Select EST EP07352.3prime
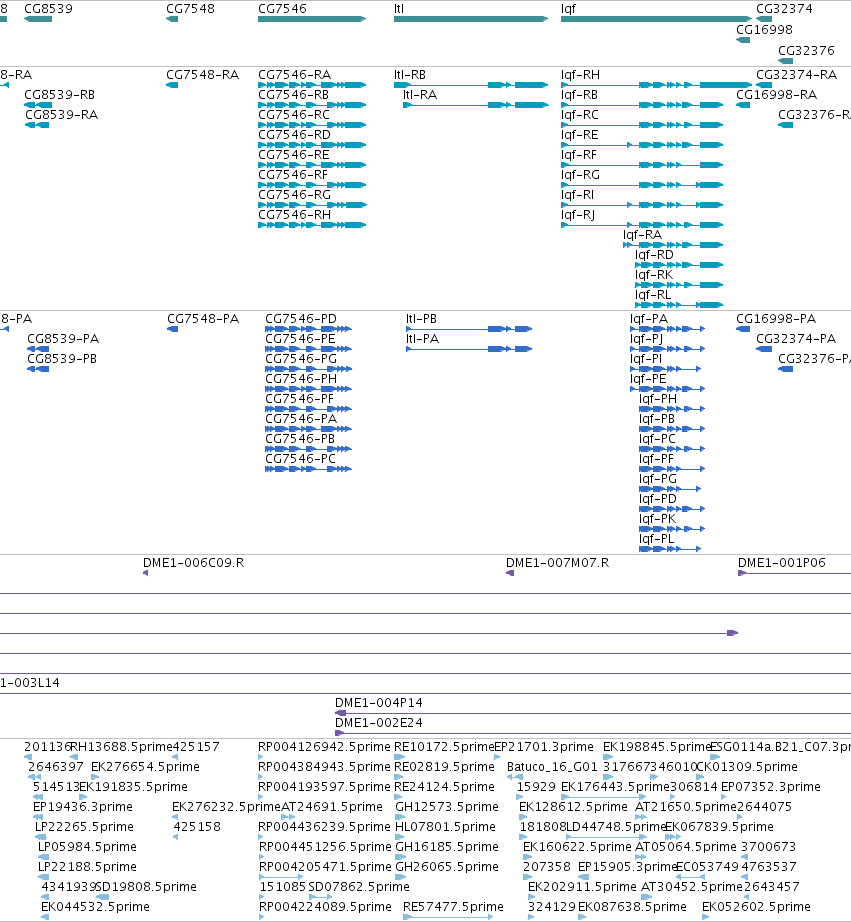This screenshot has height=922, width=851. pyautogui.click(x=770, y=787)
